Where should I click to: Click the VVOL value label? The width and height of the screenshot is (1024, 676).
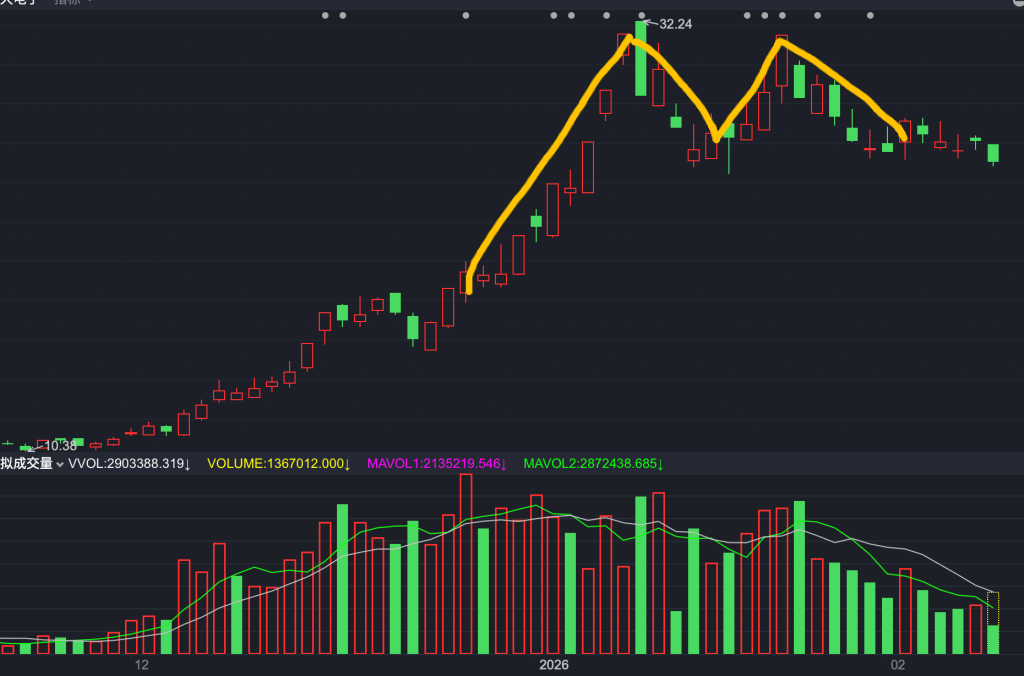click(x=129, y=464)
